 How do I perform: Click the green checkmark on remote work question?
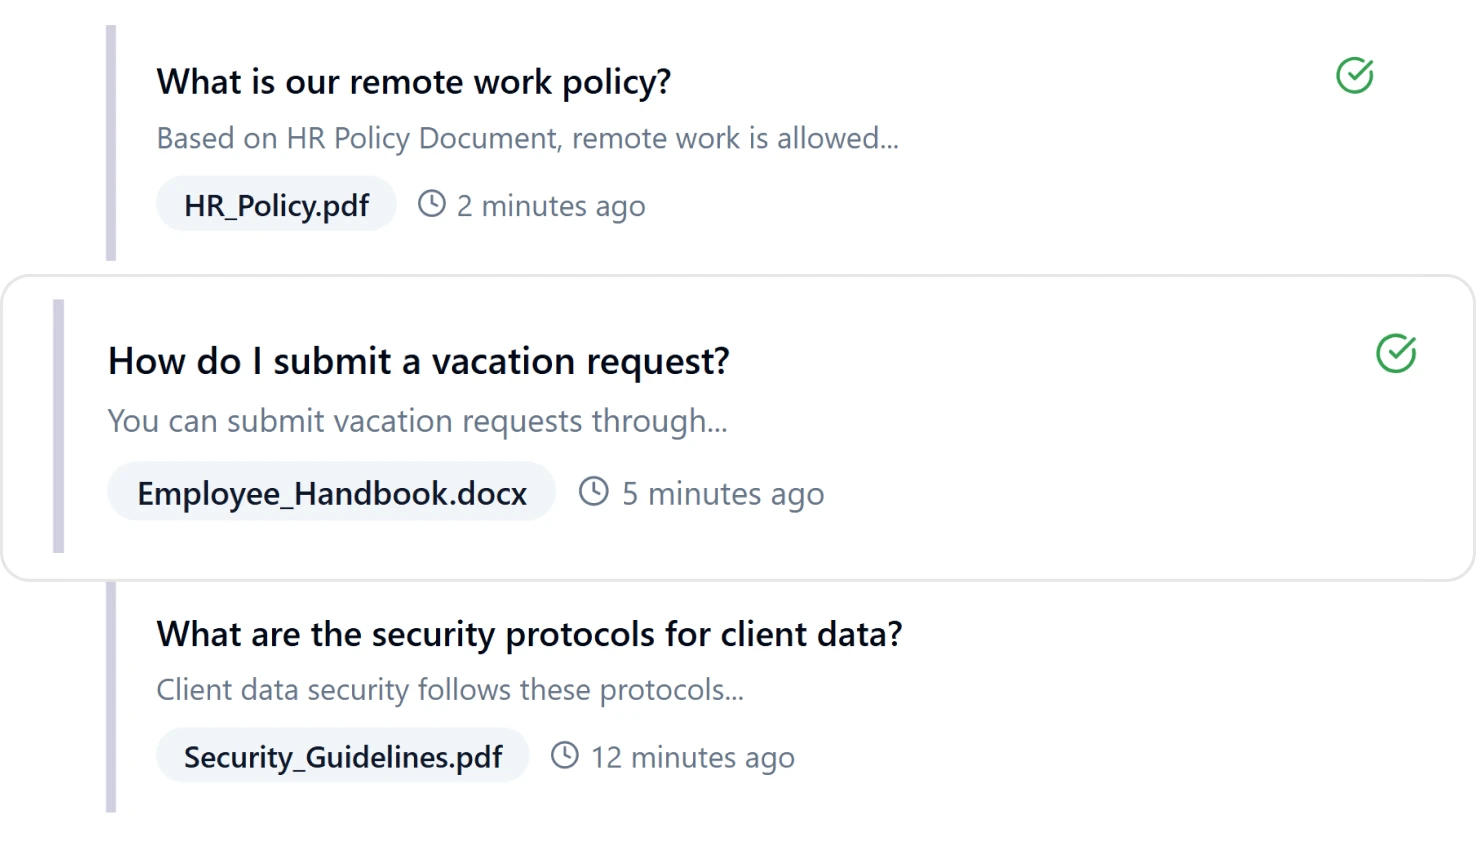coord(1354,76)
